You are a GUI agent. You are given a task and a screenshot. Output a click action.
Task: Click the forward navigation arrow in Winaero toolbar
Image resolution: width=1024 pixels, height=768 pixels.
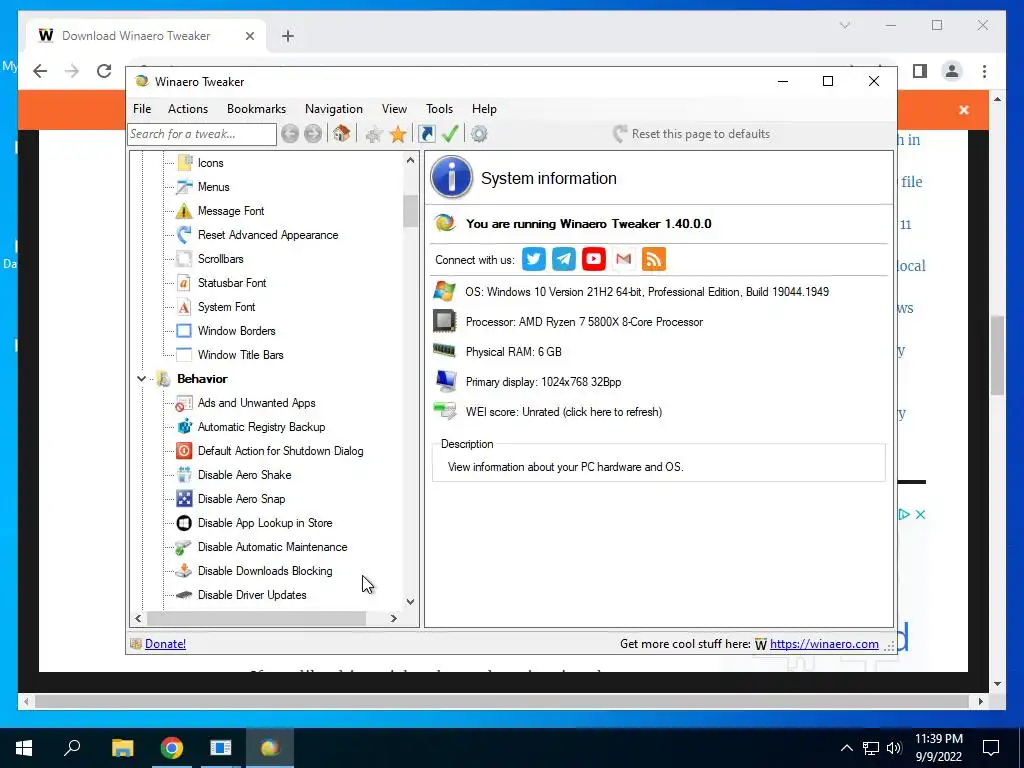point(313,134)
